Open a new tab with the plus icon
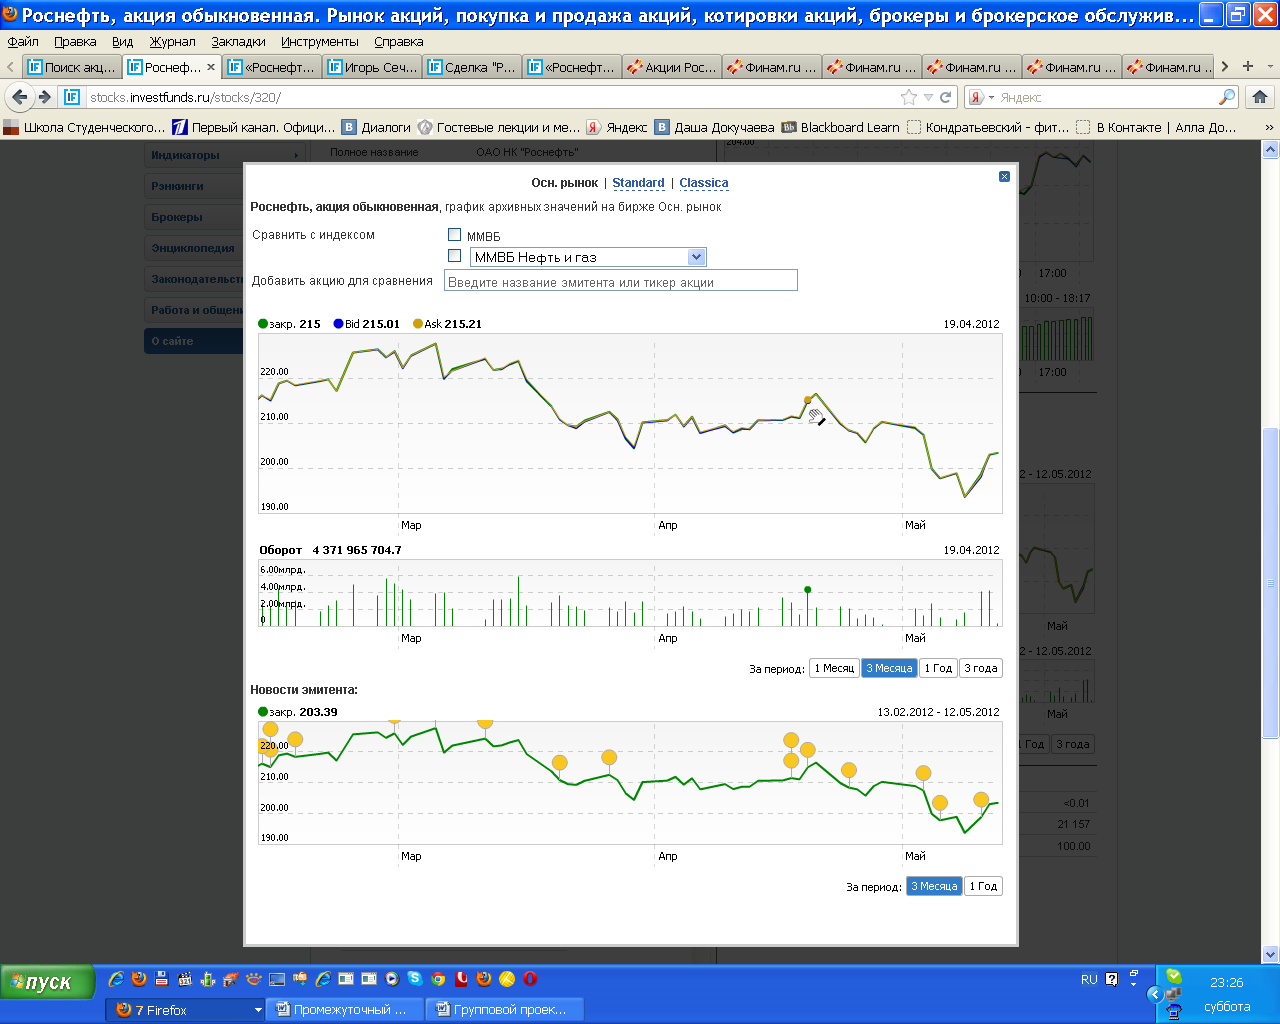The width and height of the screenshot is (1280, 1024). tap(1247, 66)
